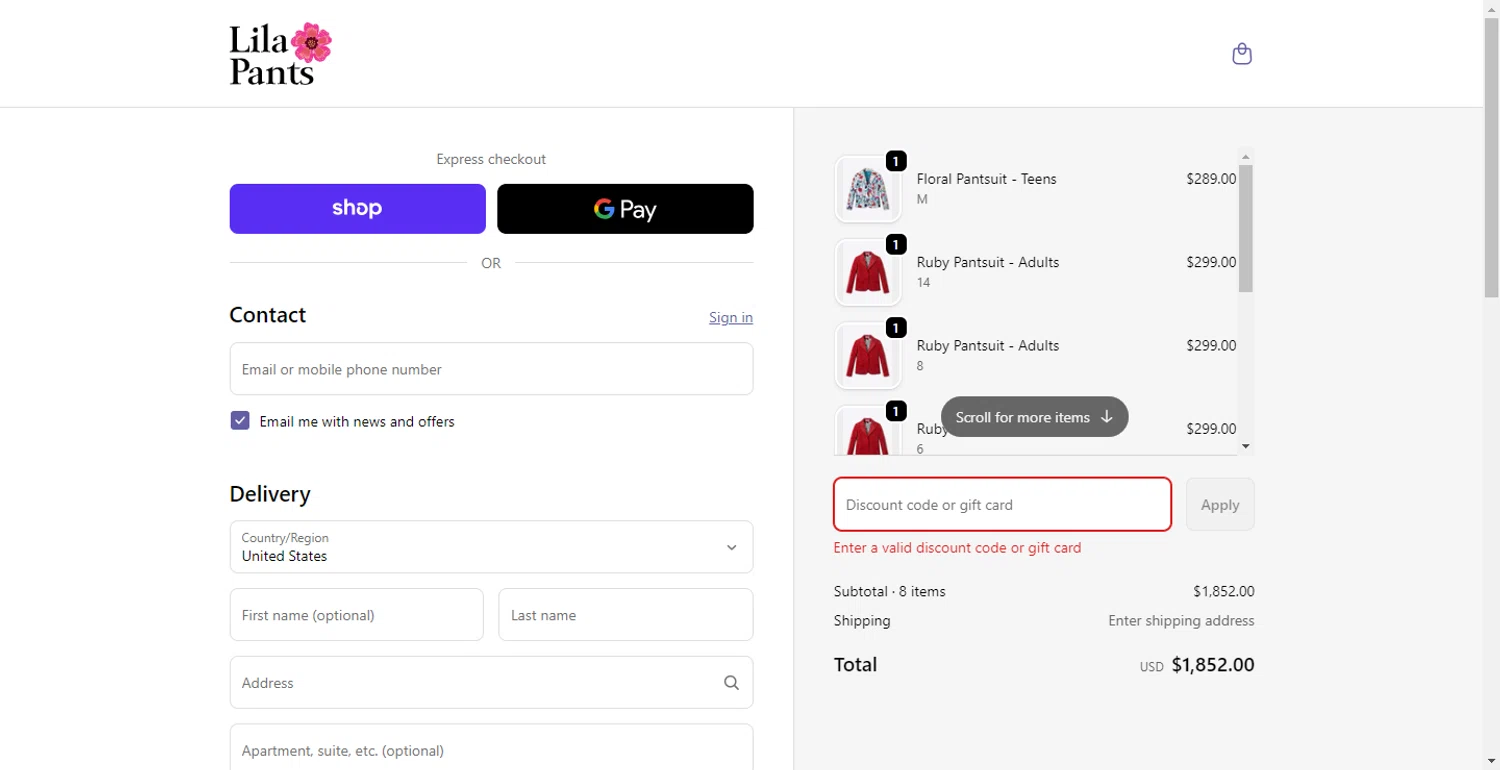Viewport: 1500px width, 770px height.
Task: Open the Country/Region dropdown
Action: (491, 547)
